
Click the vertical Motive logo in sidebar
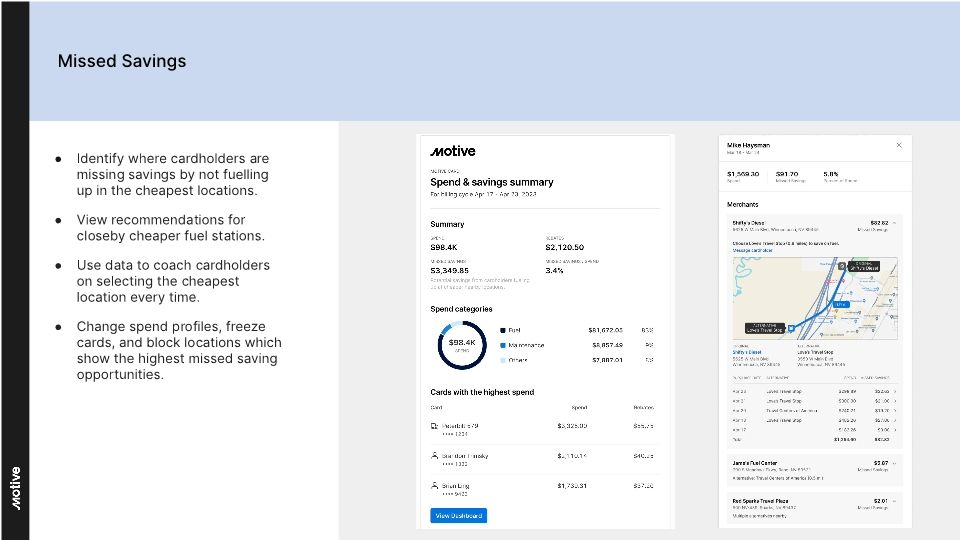15,488
